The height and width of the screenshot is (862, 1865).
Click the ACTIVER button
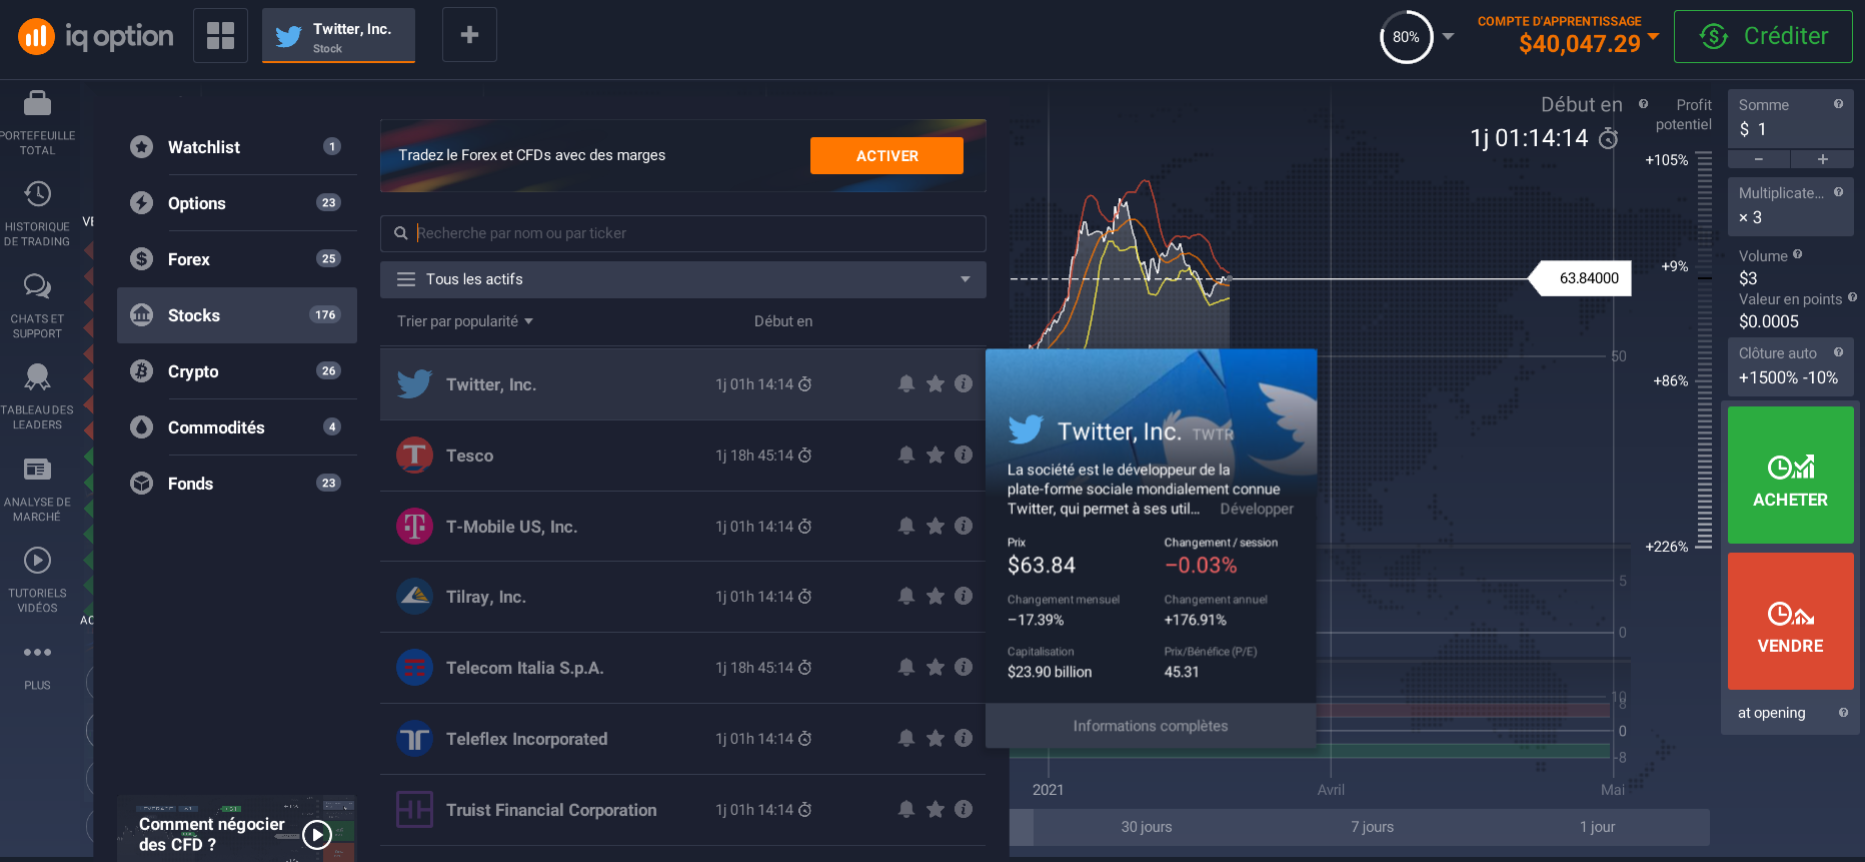886,156
